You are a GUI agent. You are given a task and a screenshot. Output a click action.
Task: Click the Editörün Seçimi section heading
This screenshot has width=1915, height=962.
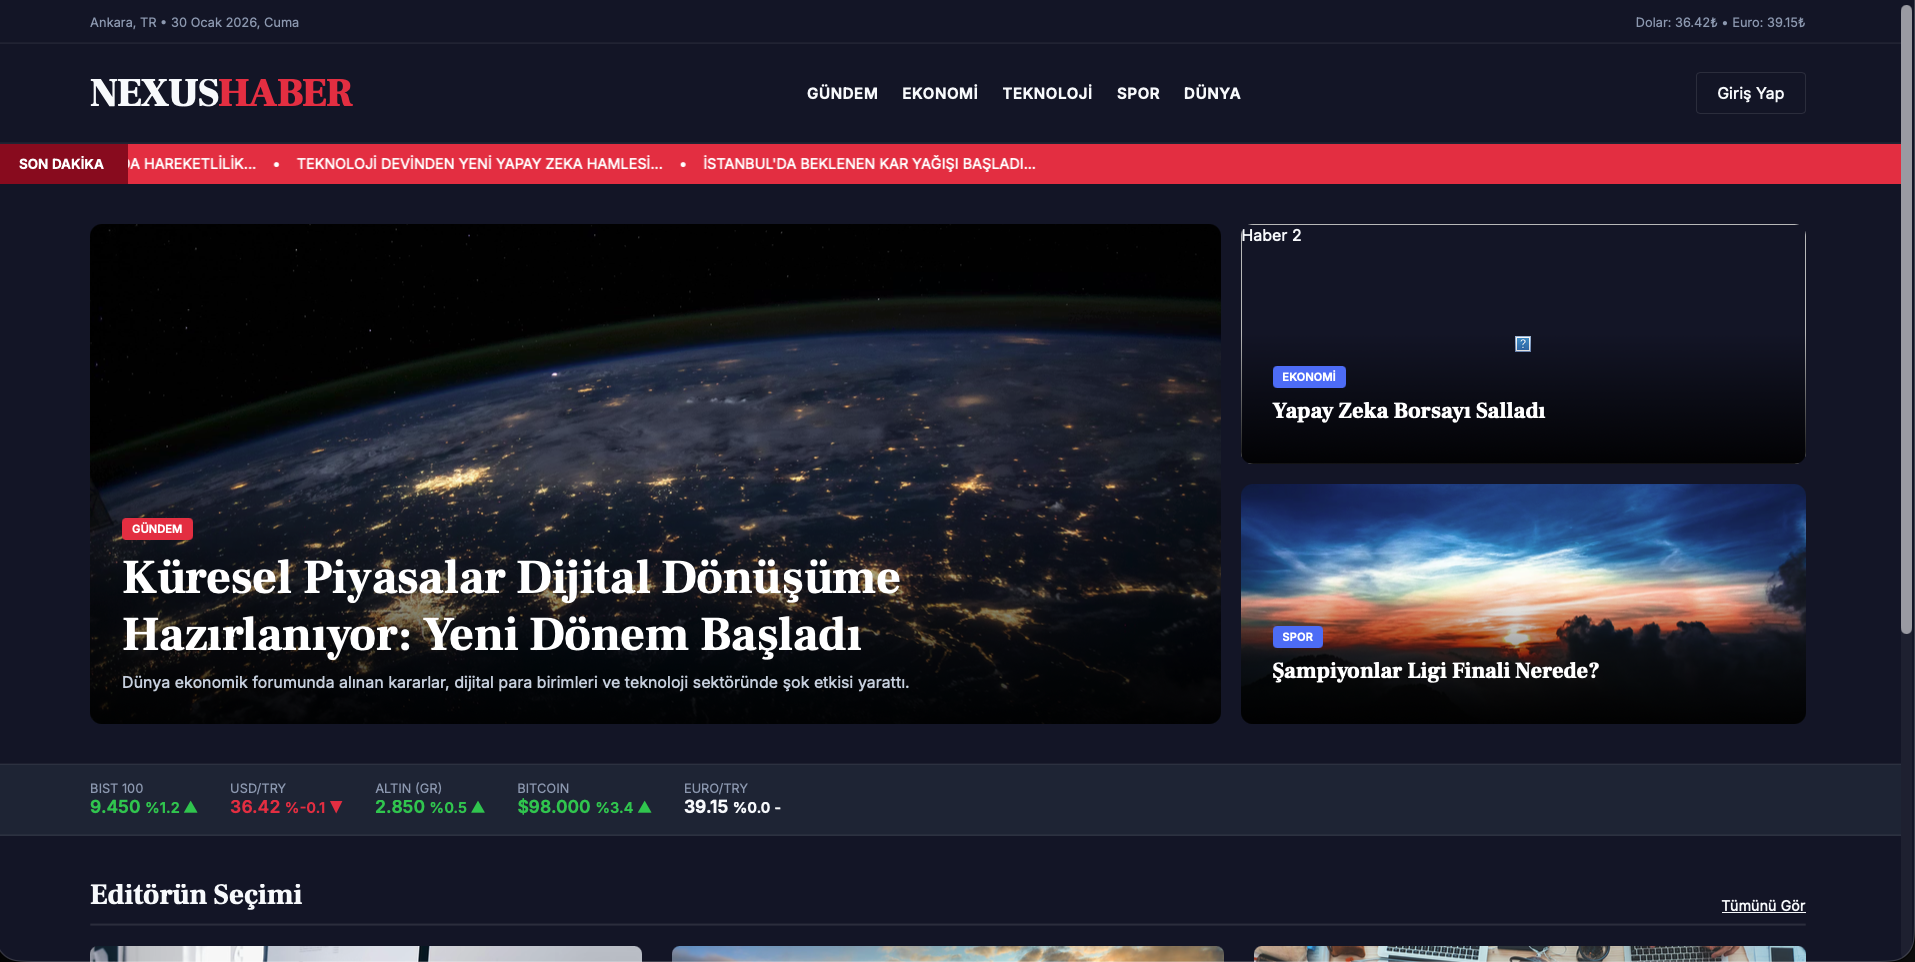196,894
